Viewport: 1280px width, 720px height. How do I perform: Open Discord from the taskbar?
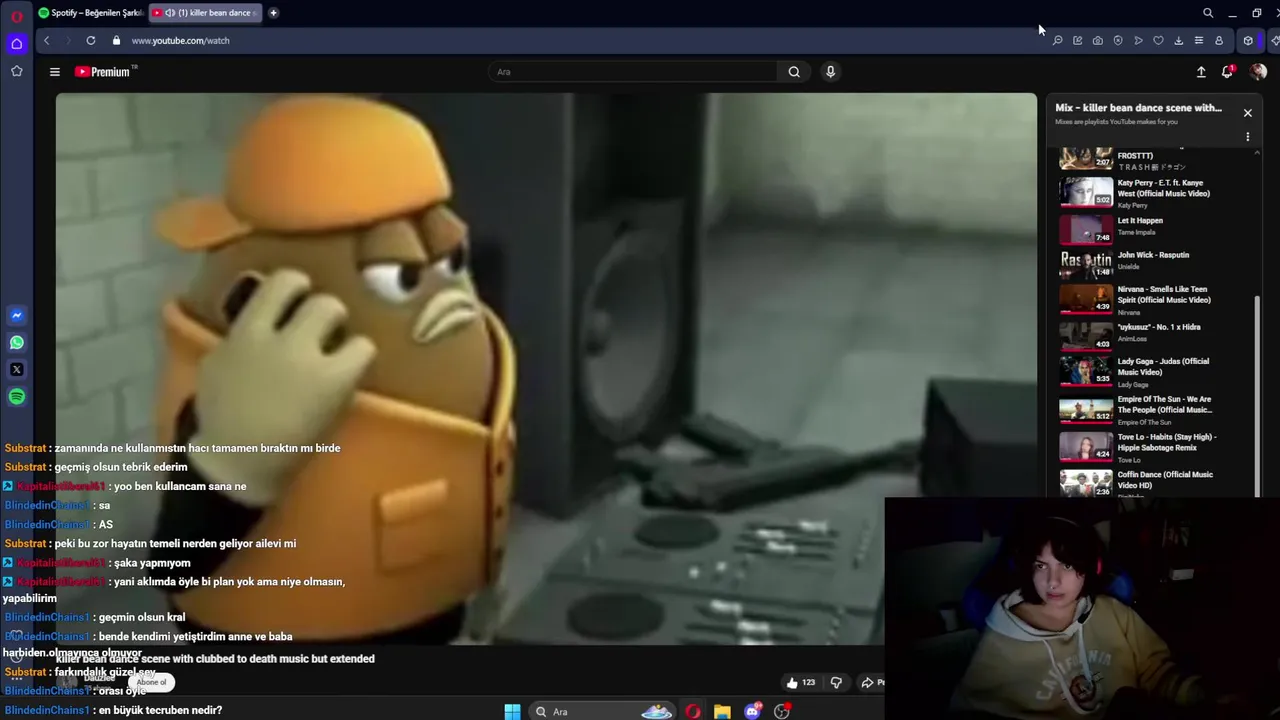click(753, 712)
